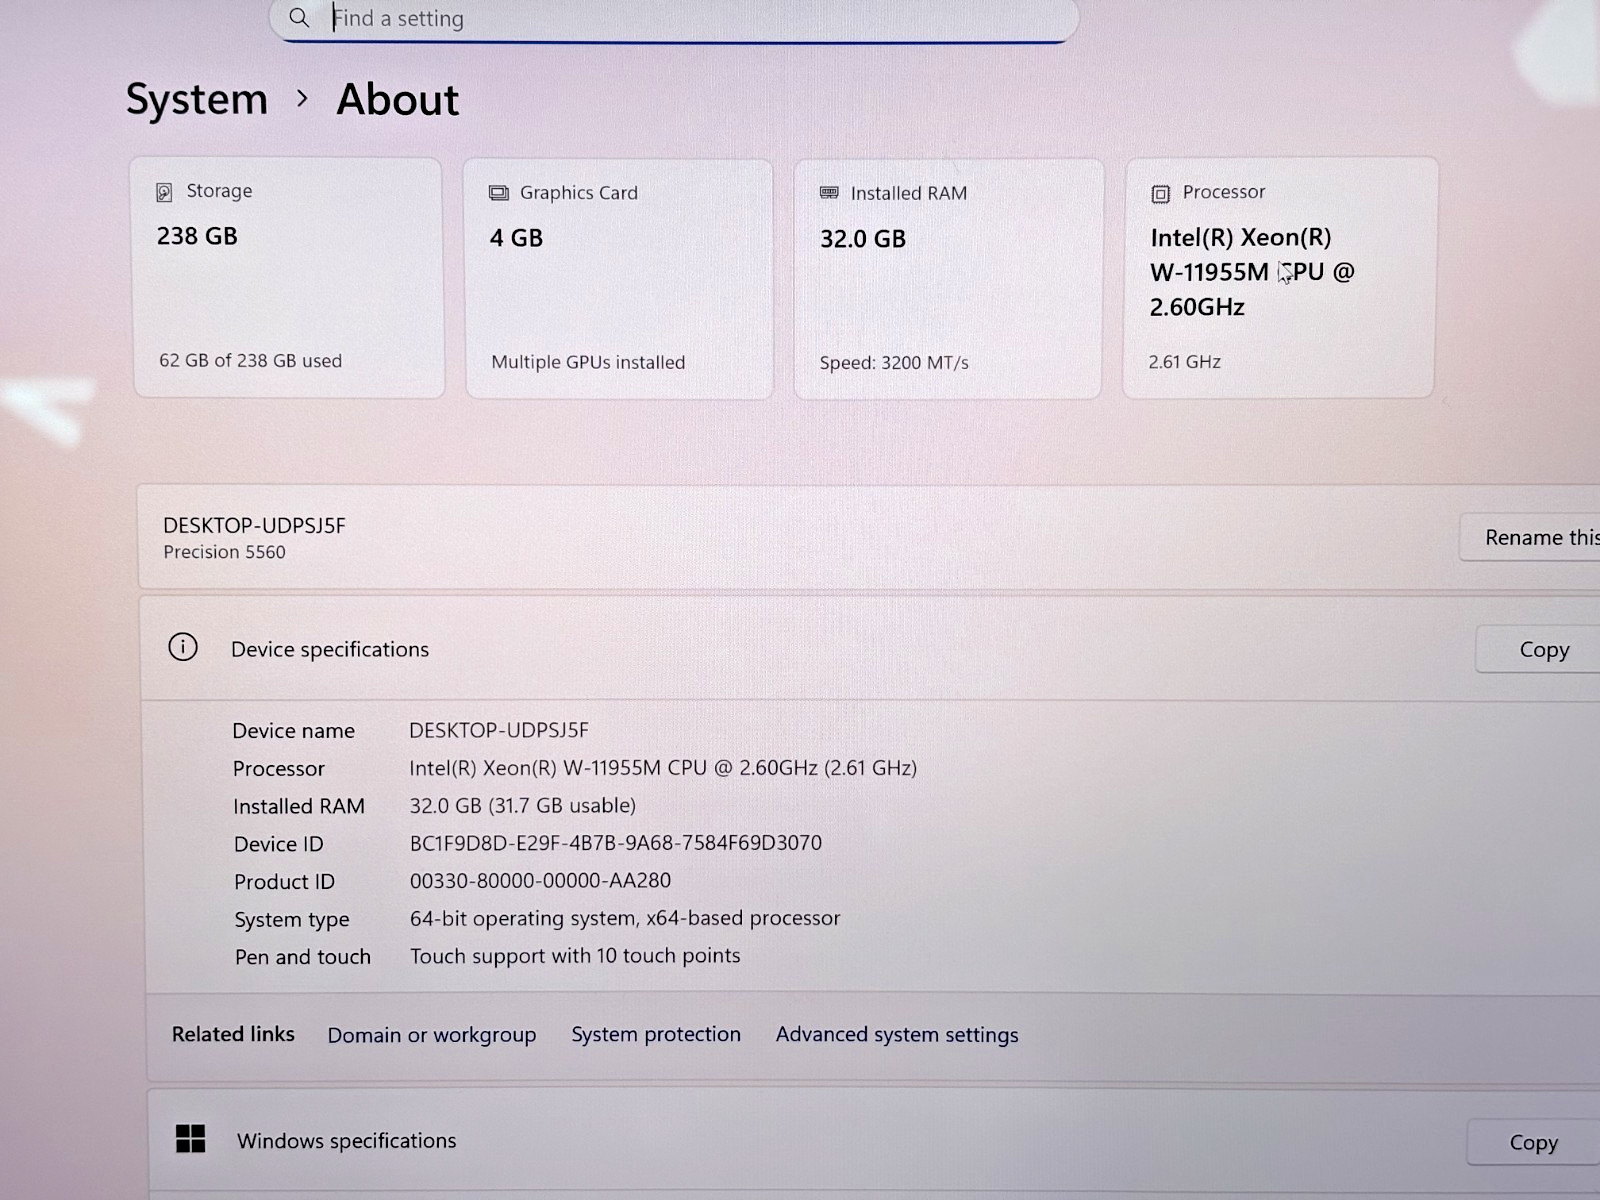The height and width of the screenshot is (1200, 1600).
Task: Click the Processor chip icon
Action: [1160, 194]
